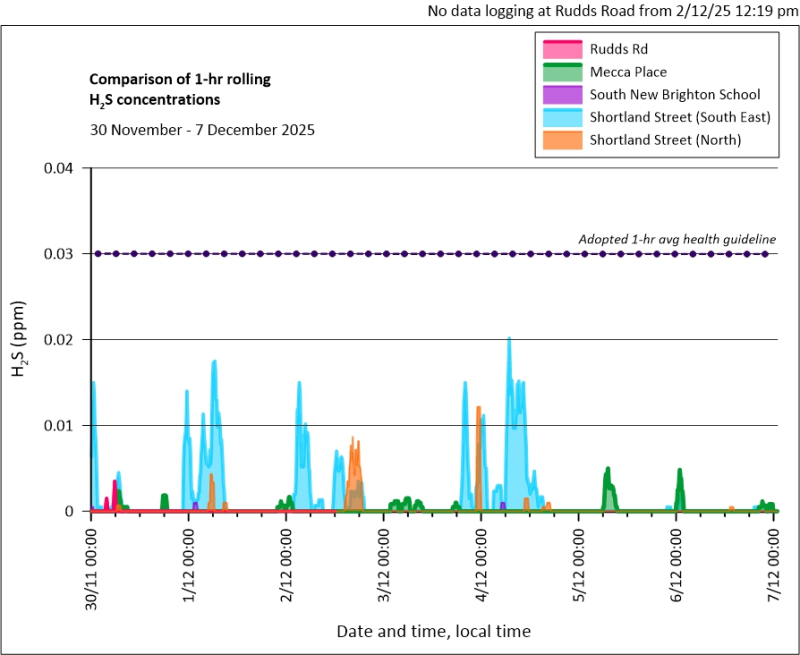This screenshot has height=655, width=800.
Task: Select the 'Mecca Place' legend label text
Action: point(628,72)
